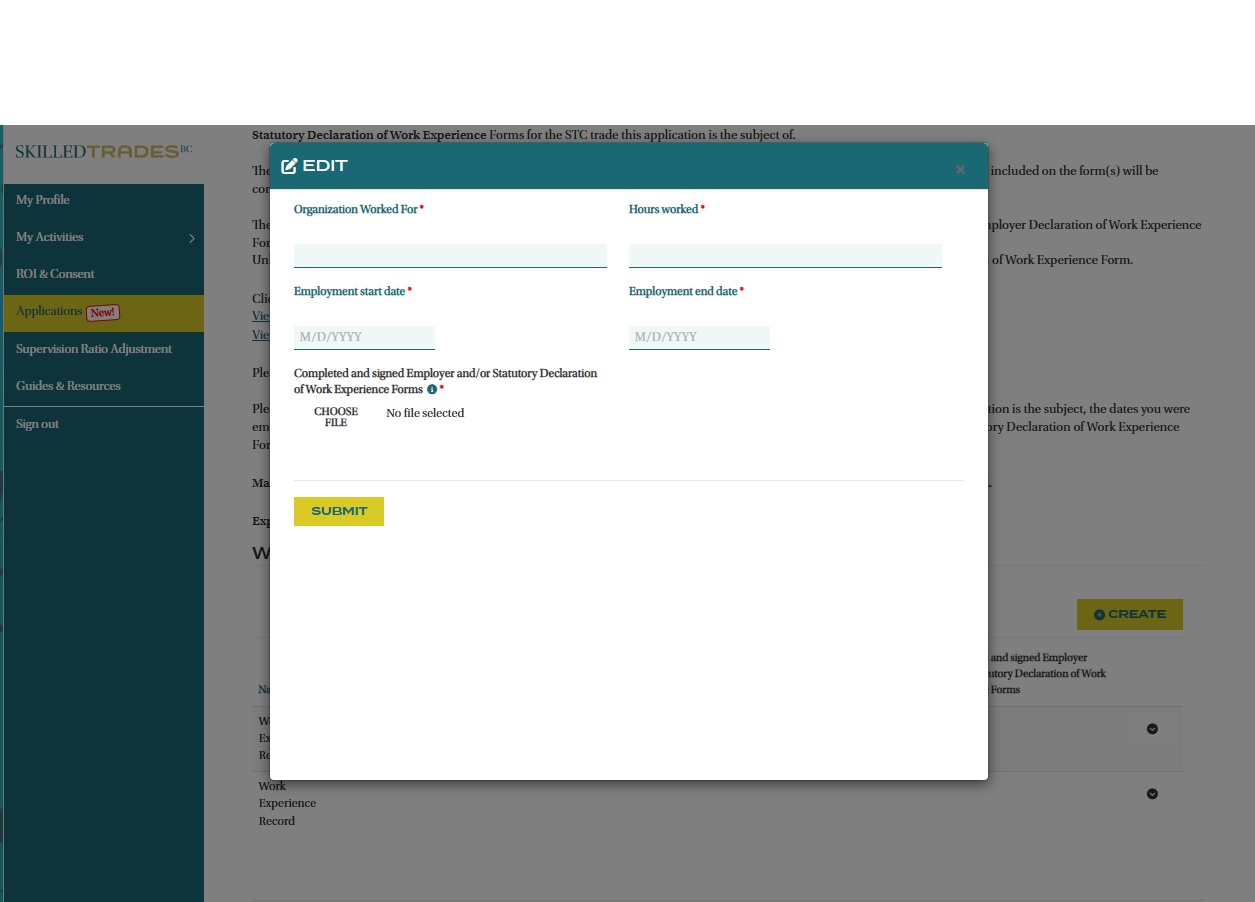Go to ROI & Consent page
Screen dimensions: 1255x902
55,274
